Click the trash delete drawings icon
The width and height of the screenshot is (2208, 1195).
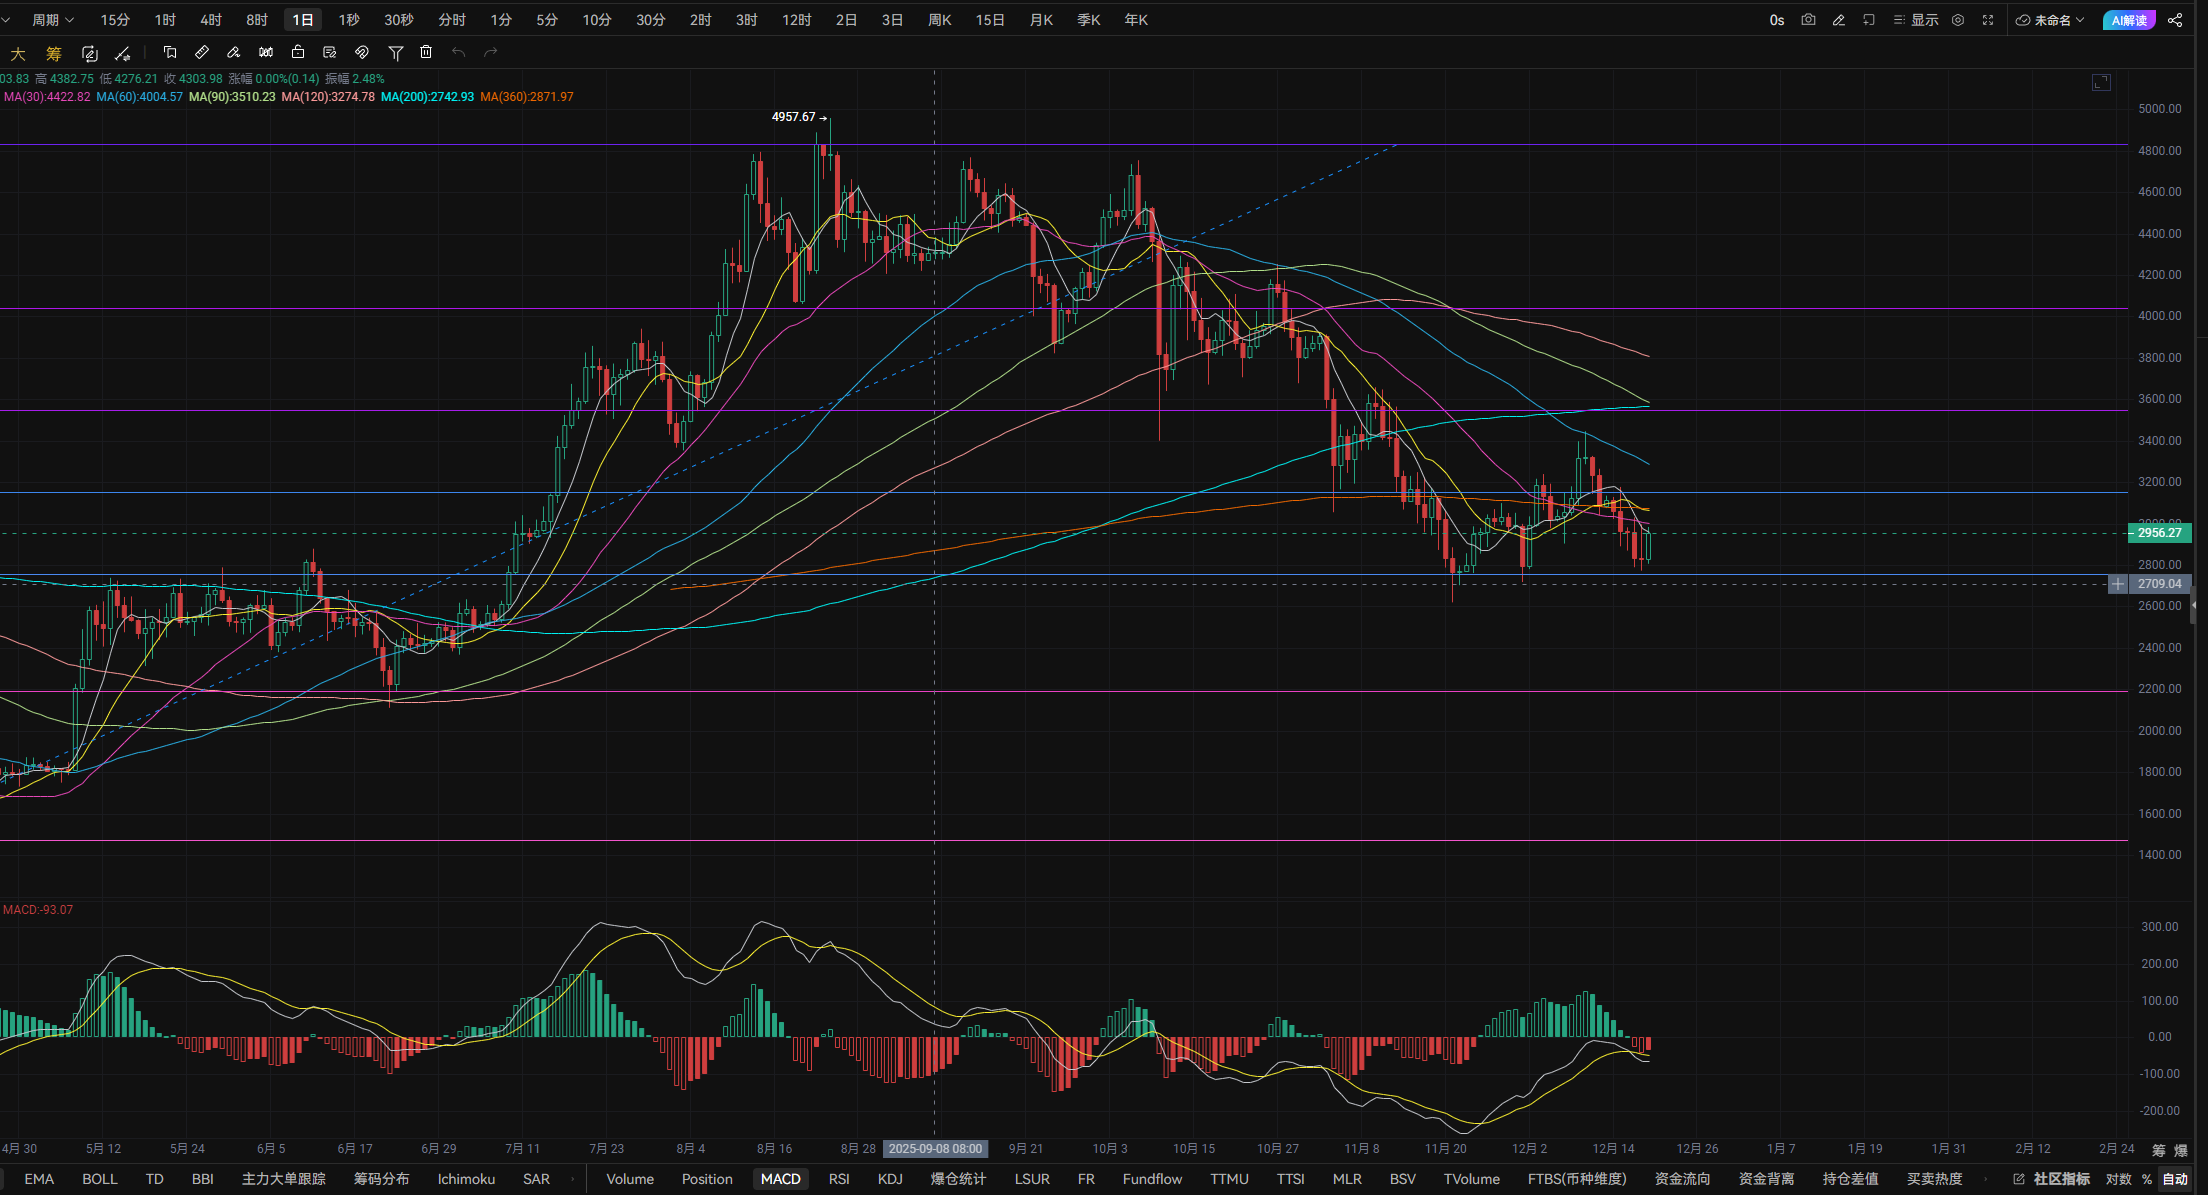coord(426,52)
